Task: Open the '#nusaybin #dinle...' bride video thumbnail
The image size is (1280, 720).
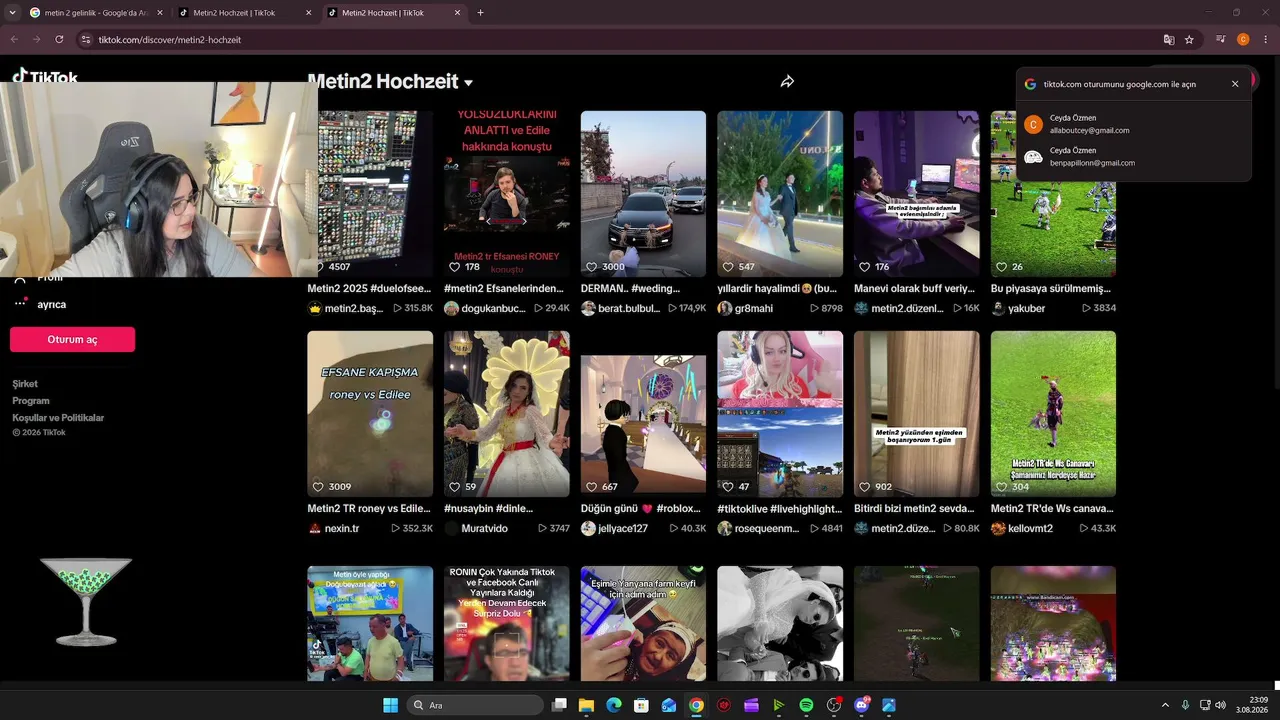Action: 507,414
